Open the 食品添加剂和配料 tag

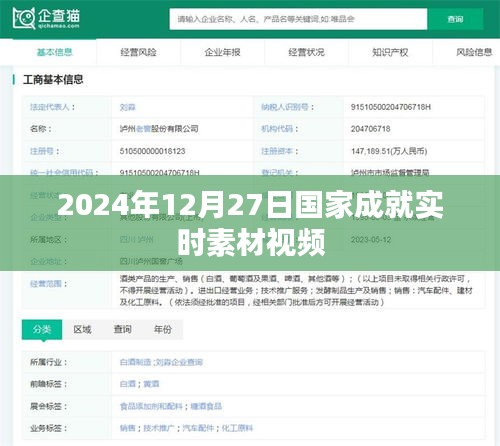click(151, 406)
